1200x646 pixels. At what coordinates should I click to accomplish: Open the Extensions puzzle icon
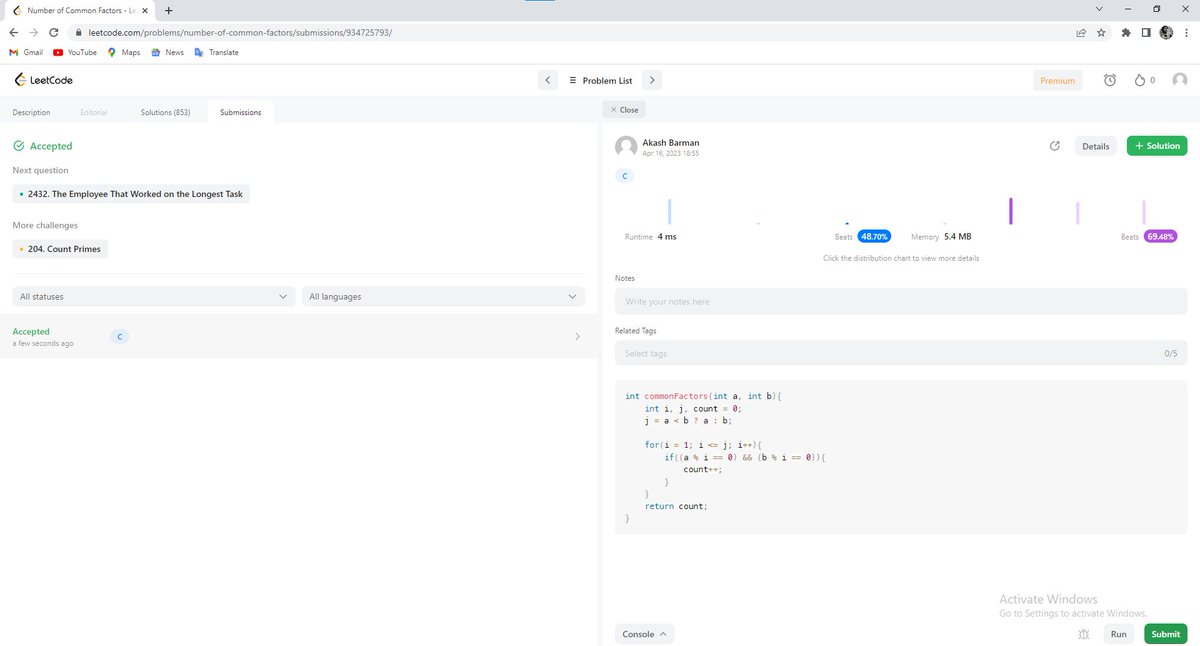(x=1127, y=32)
